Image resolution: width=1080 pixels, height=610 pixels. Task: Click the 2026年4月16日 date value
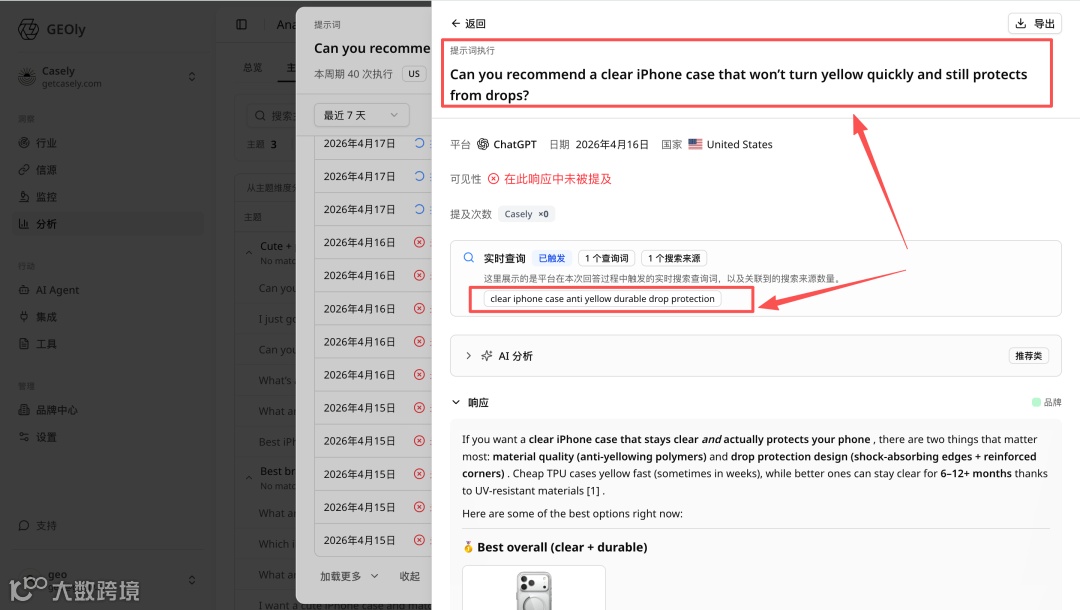tap(612, 145)
